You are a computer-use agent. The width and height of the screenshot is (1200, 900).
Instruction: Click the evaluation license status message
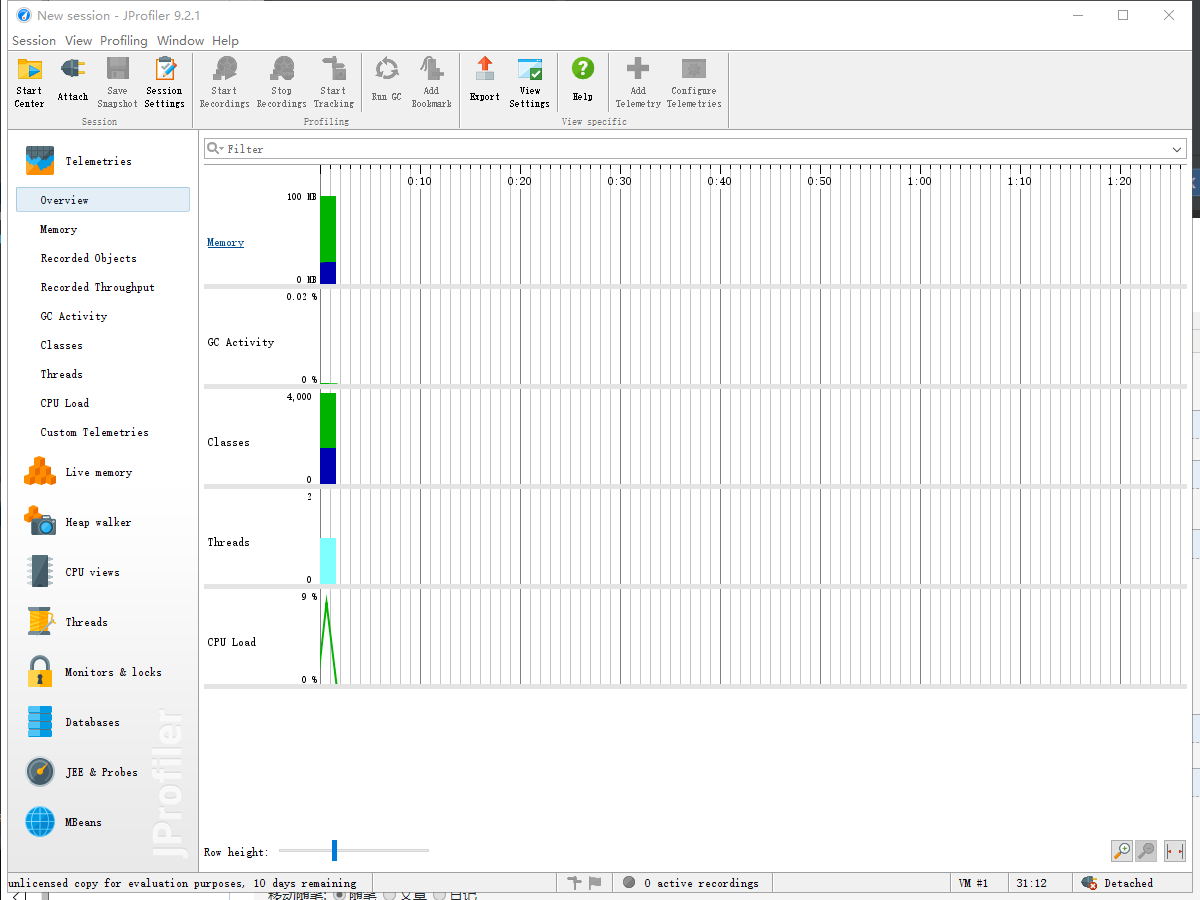(x=182, y=883)
